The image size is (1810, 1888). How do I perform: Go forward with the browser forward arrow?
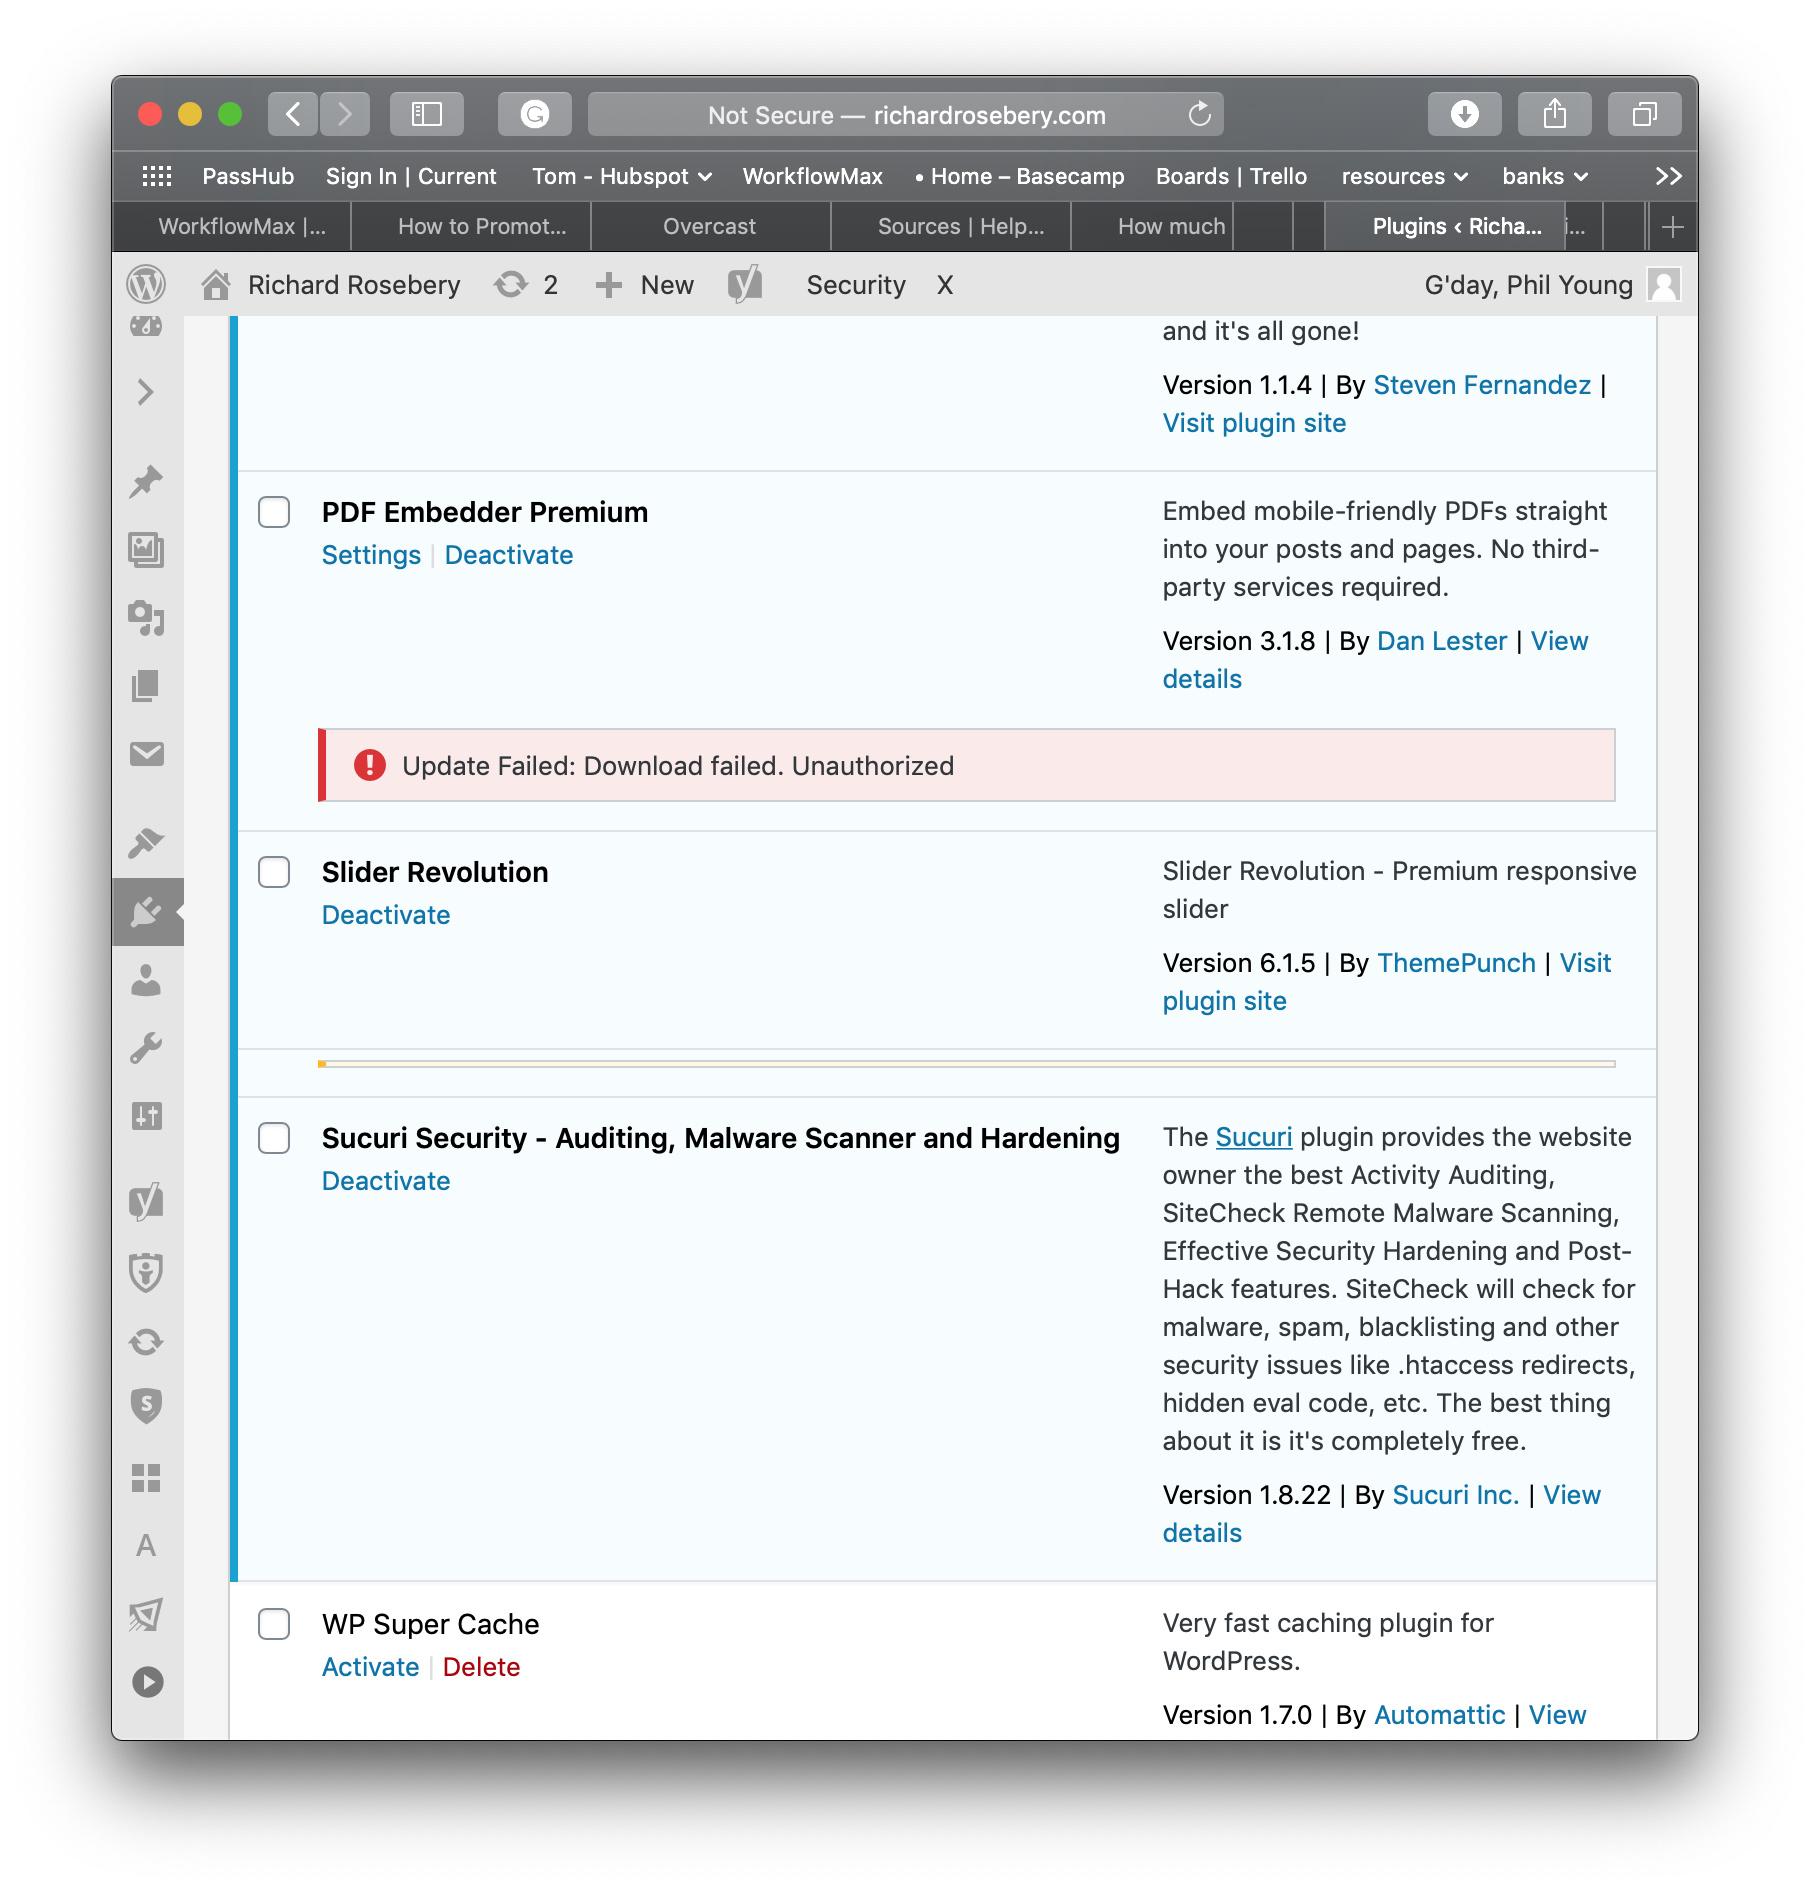point(345,114)
